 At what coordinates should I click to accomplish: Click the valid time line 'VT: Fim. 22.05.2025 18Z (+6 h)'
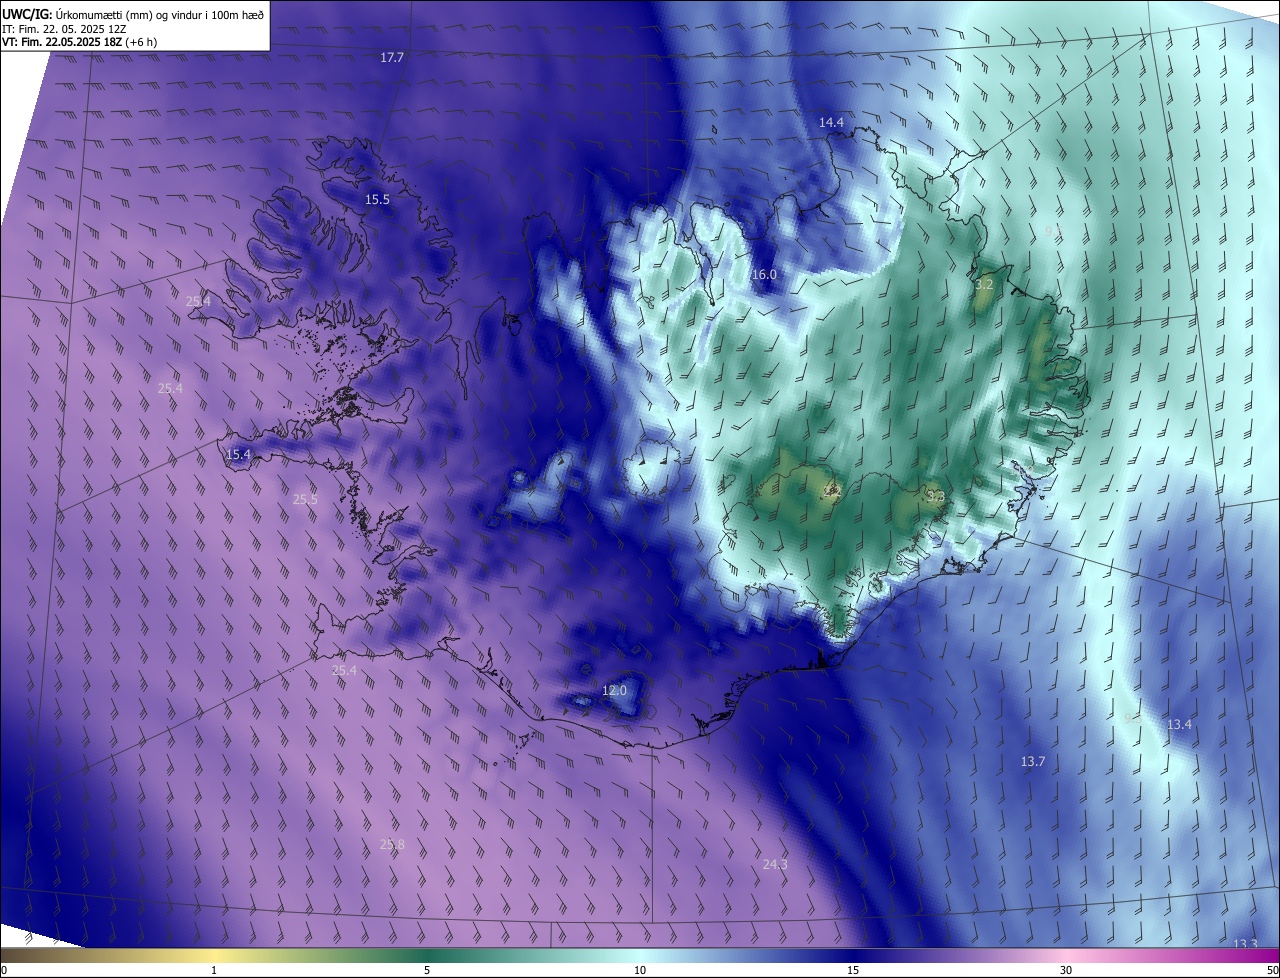79,42
